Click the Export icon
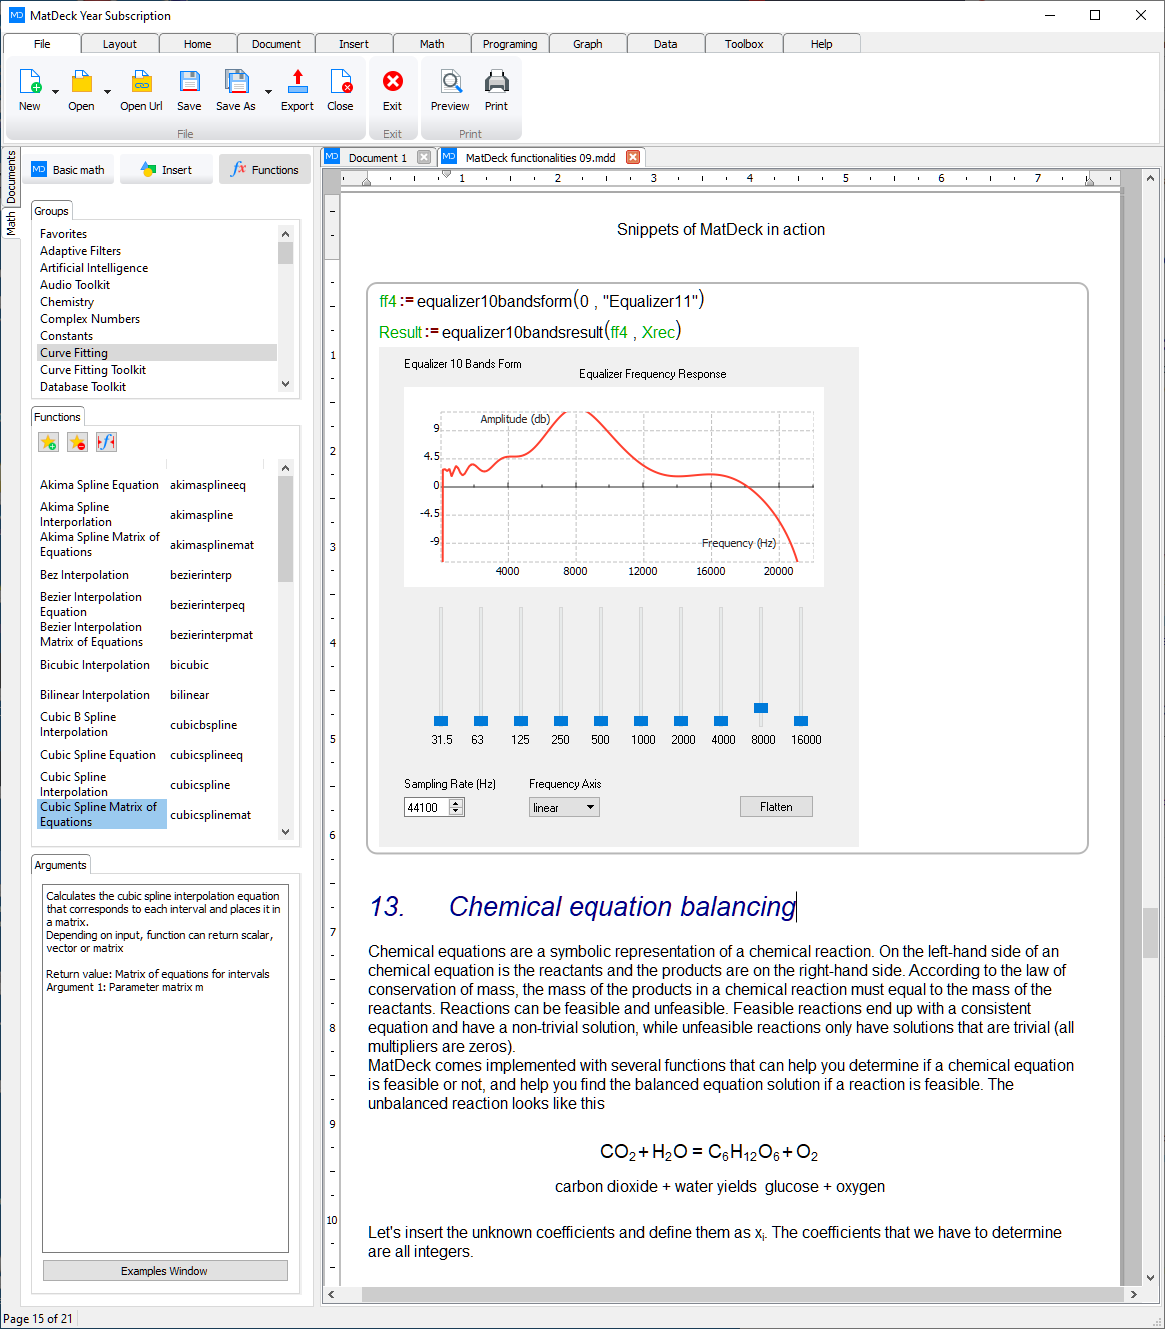1166x1329 pixels. coord(297,82)
